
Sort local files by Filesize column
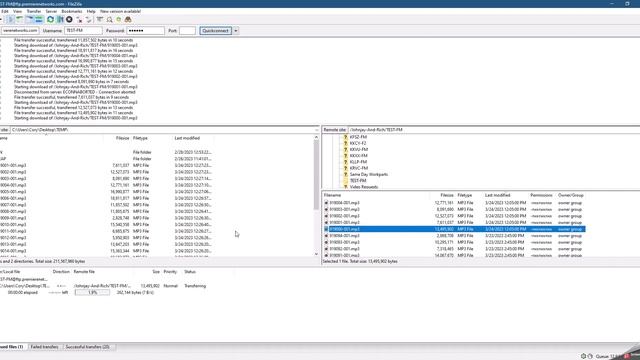(x=122, y=138)
